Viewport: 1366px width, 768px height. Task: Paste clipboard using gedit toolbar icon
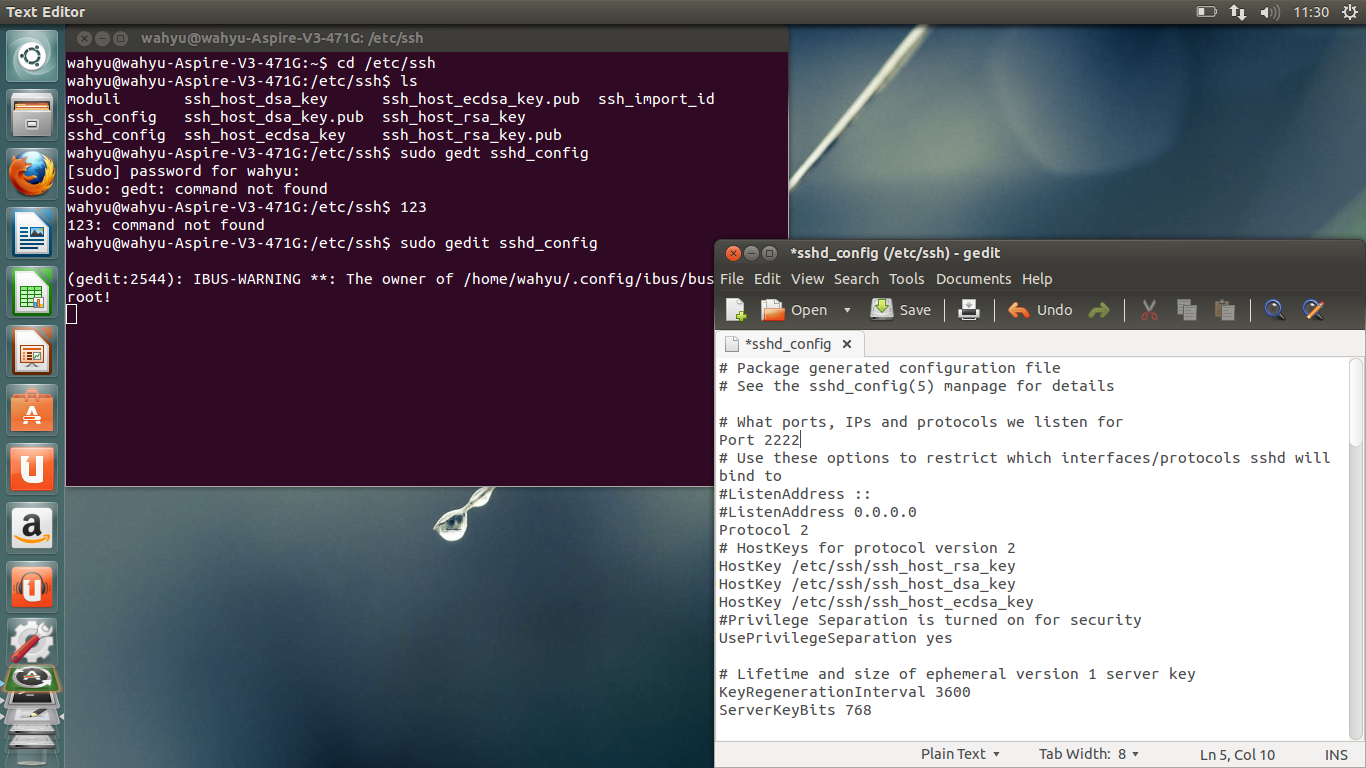tap(1224, 310)
